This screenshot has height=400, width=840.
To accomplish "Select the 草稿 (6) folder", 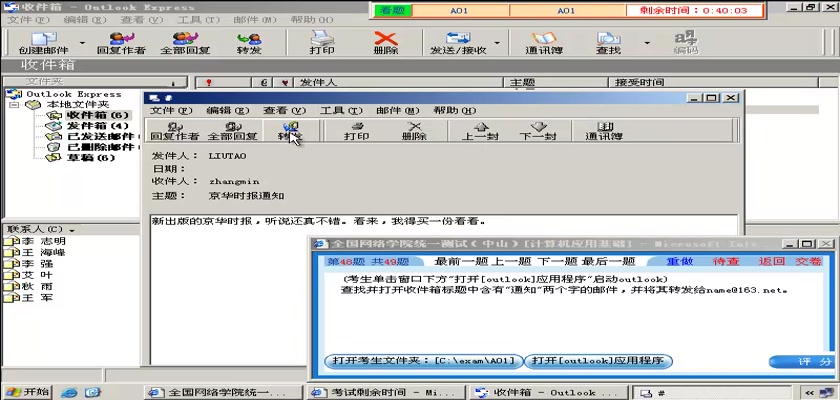I will (91, 157).
